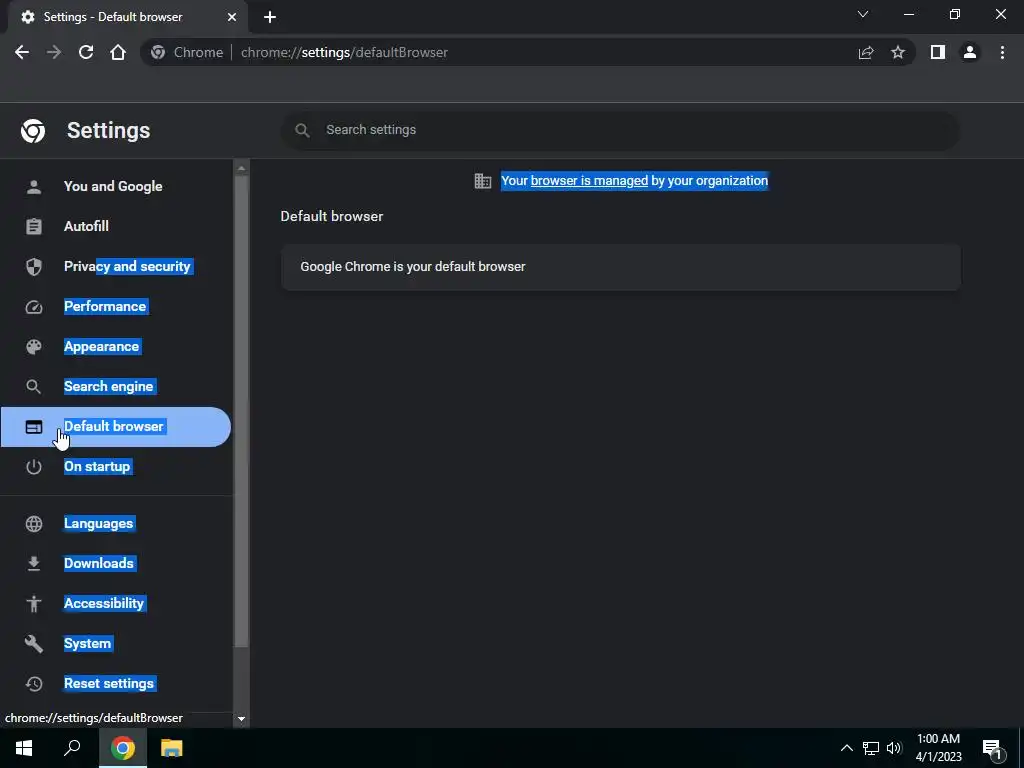This screenshot has height=768, width=1024.
Task: Click the sidebar scrollbar thumb
Action: 241,411
